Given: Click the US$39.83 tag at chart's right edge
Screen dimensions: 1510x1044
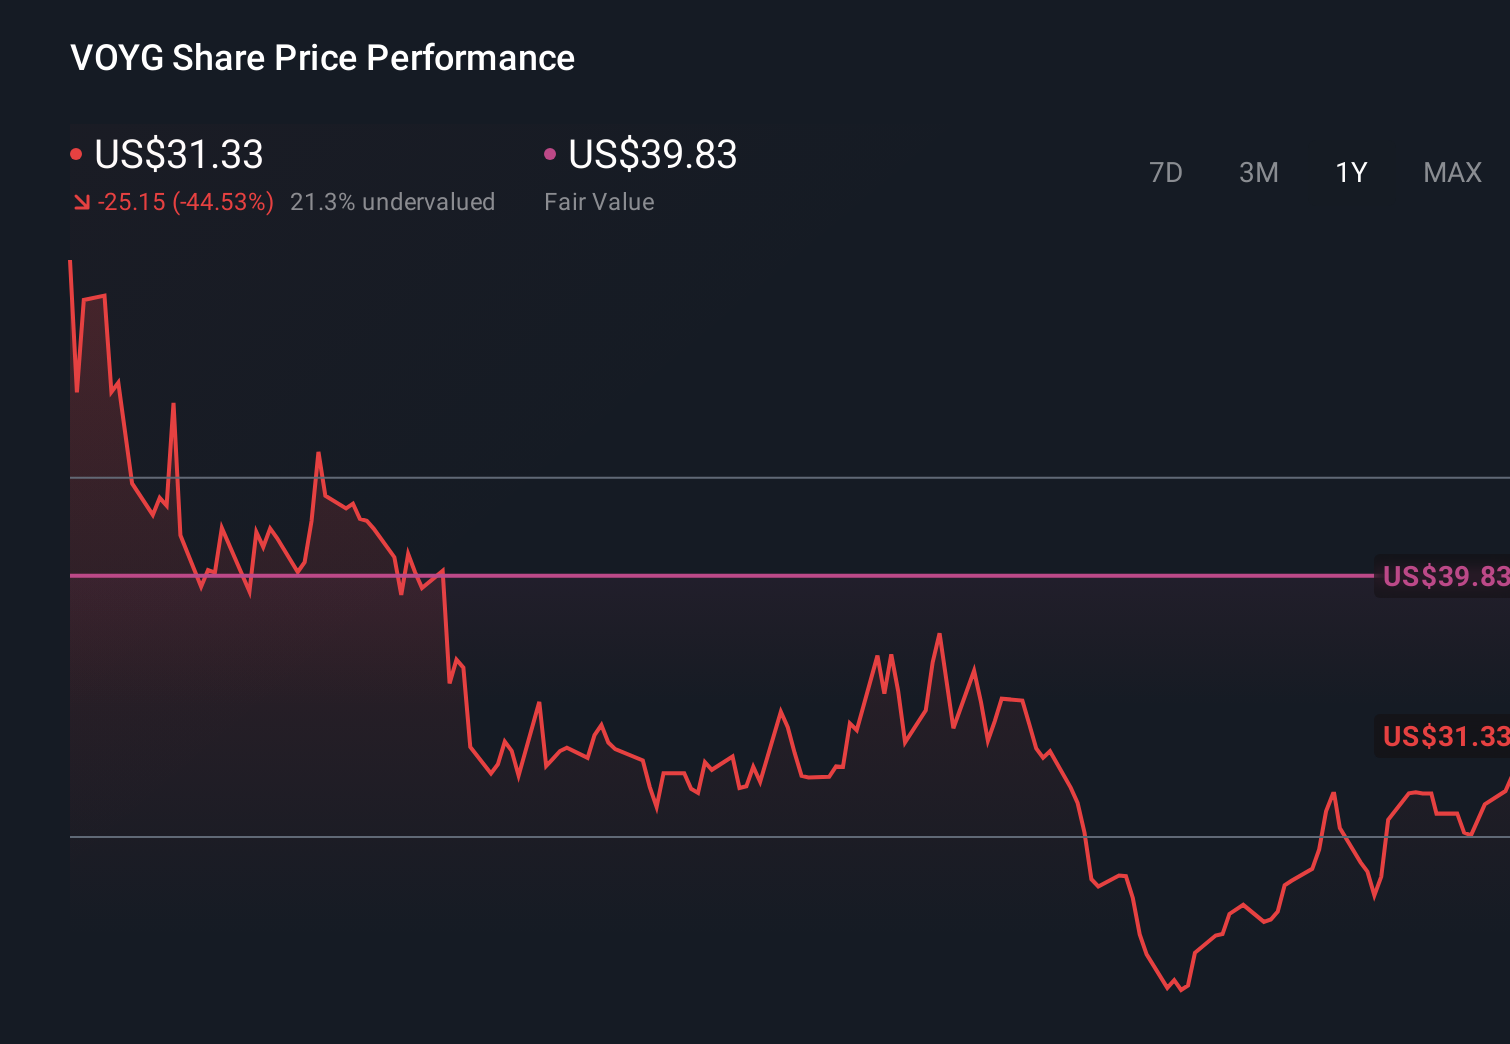Looking at the screenshot, I should coord(1444,576).
